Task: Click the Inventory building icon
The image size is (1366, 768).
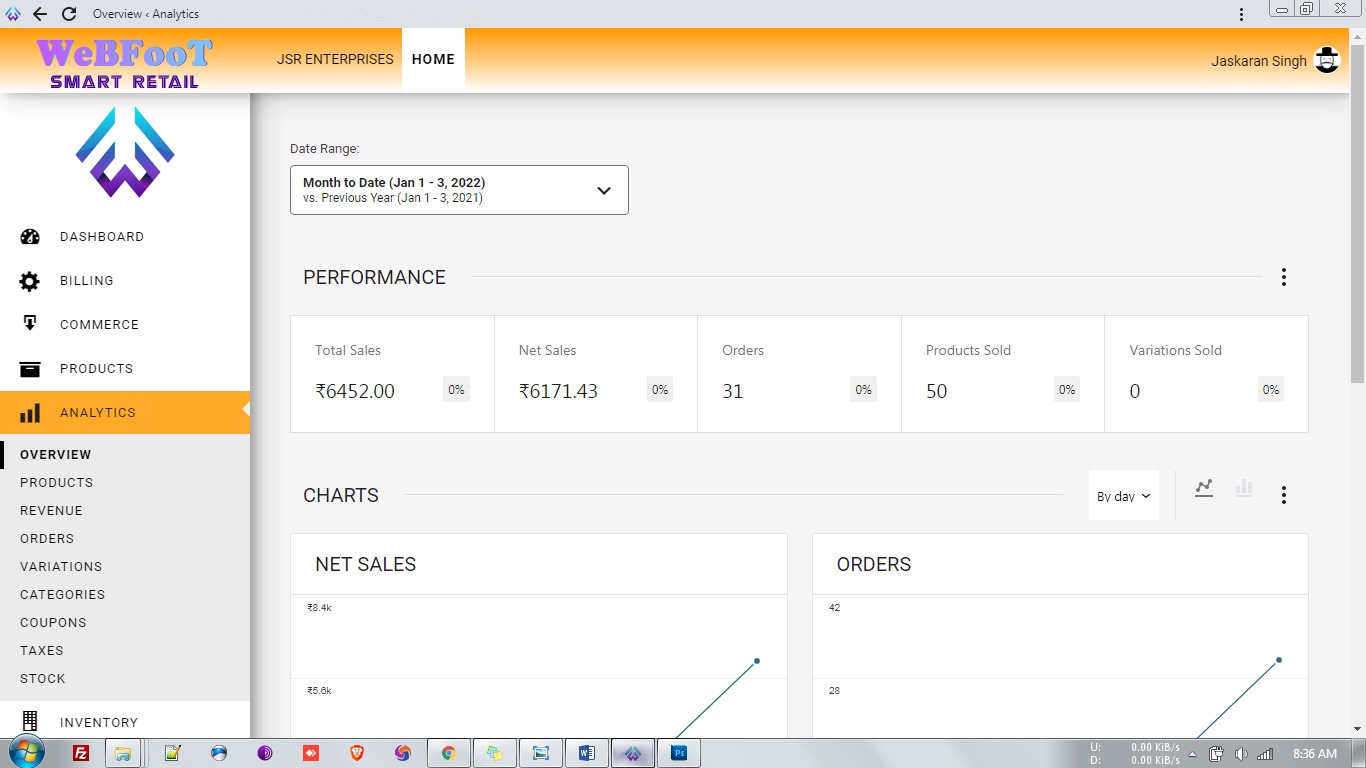Action: click(x=30, y=722)
